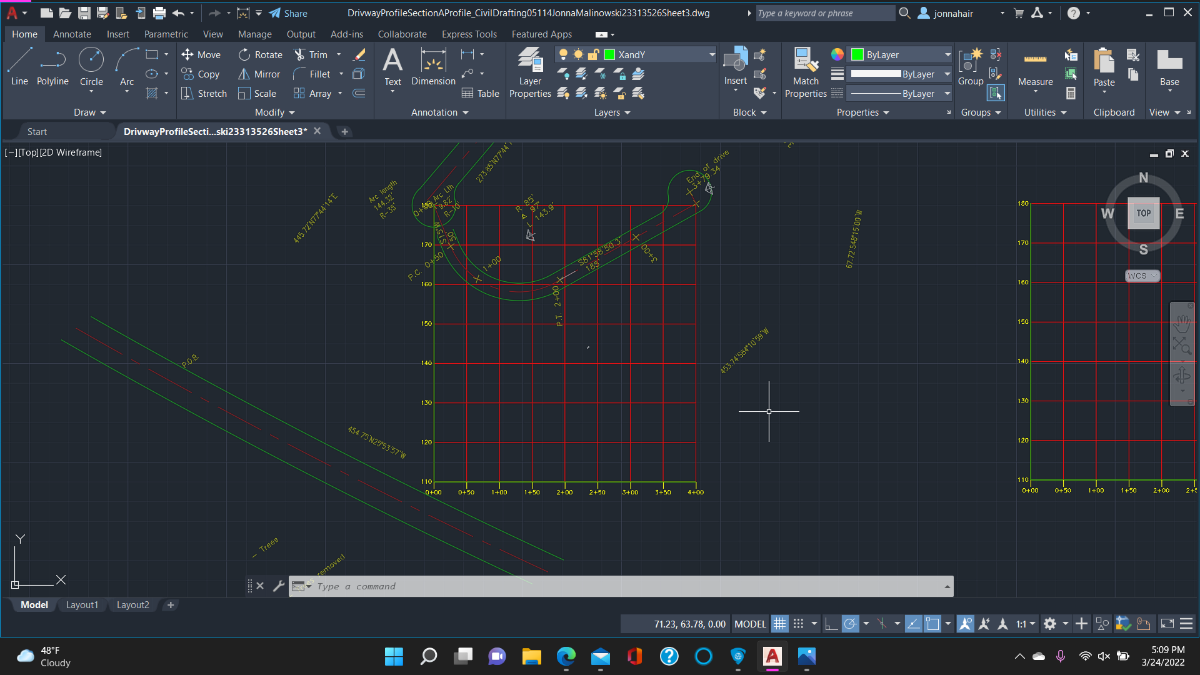Viewport: 1200px width, 675px height.
Task: Toggle the drawing grid display
Action: point(780,624)
